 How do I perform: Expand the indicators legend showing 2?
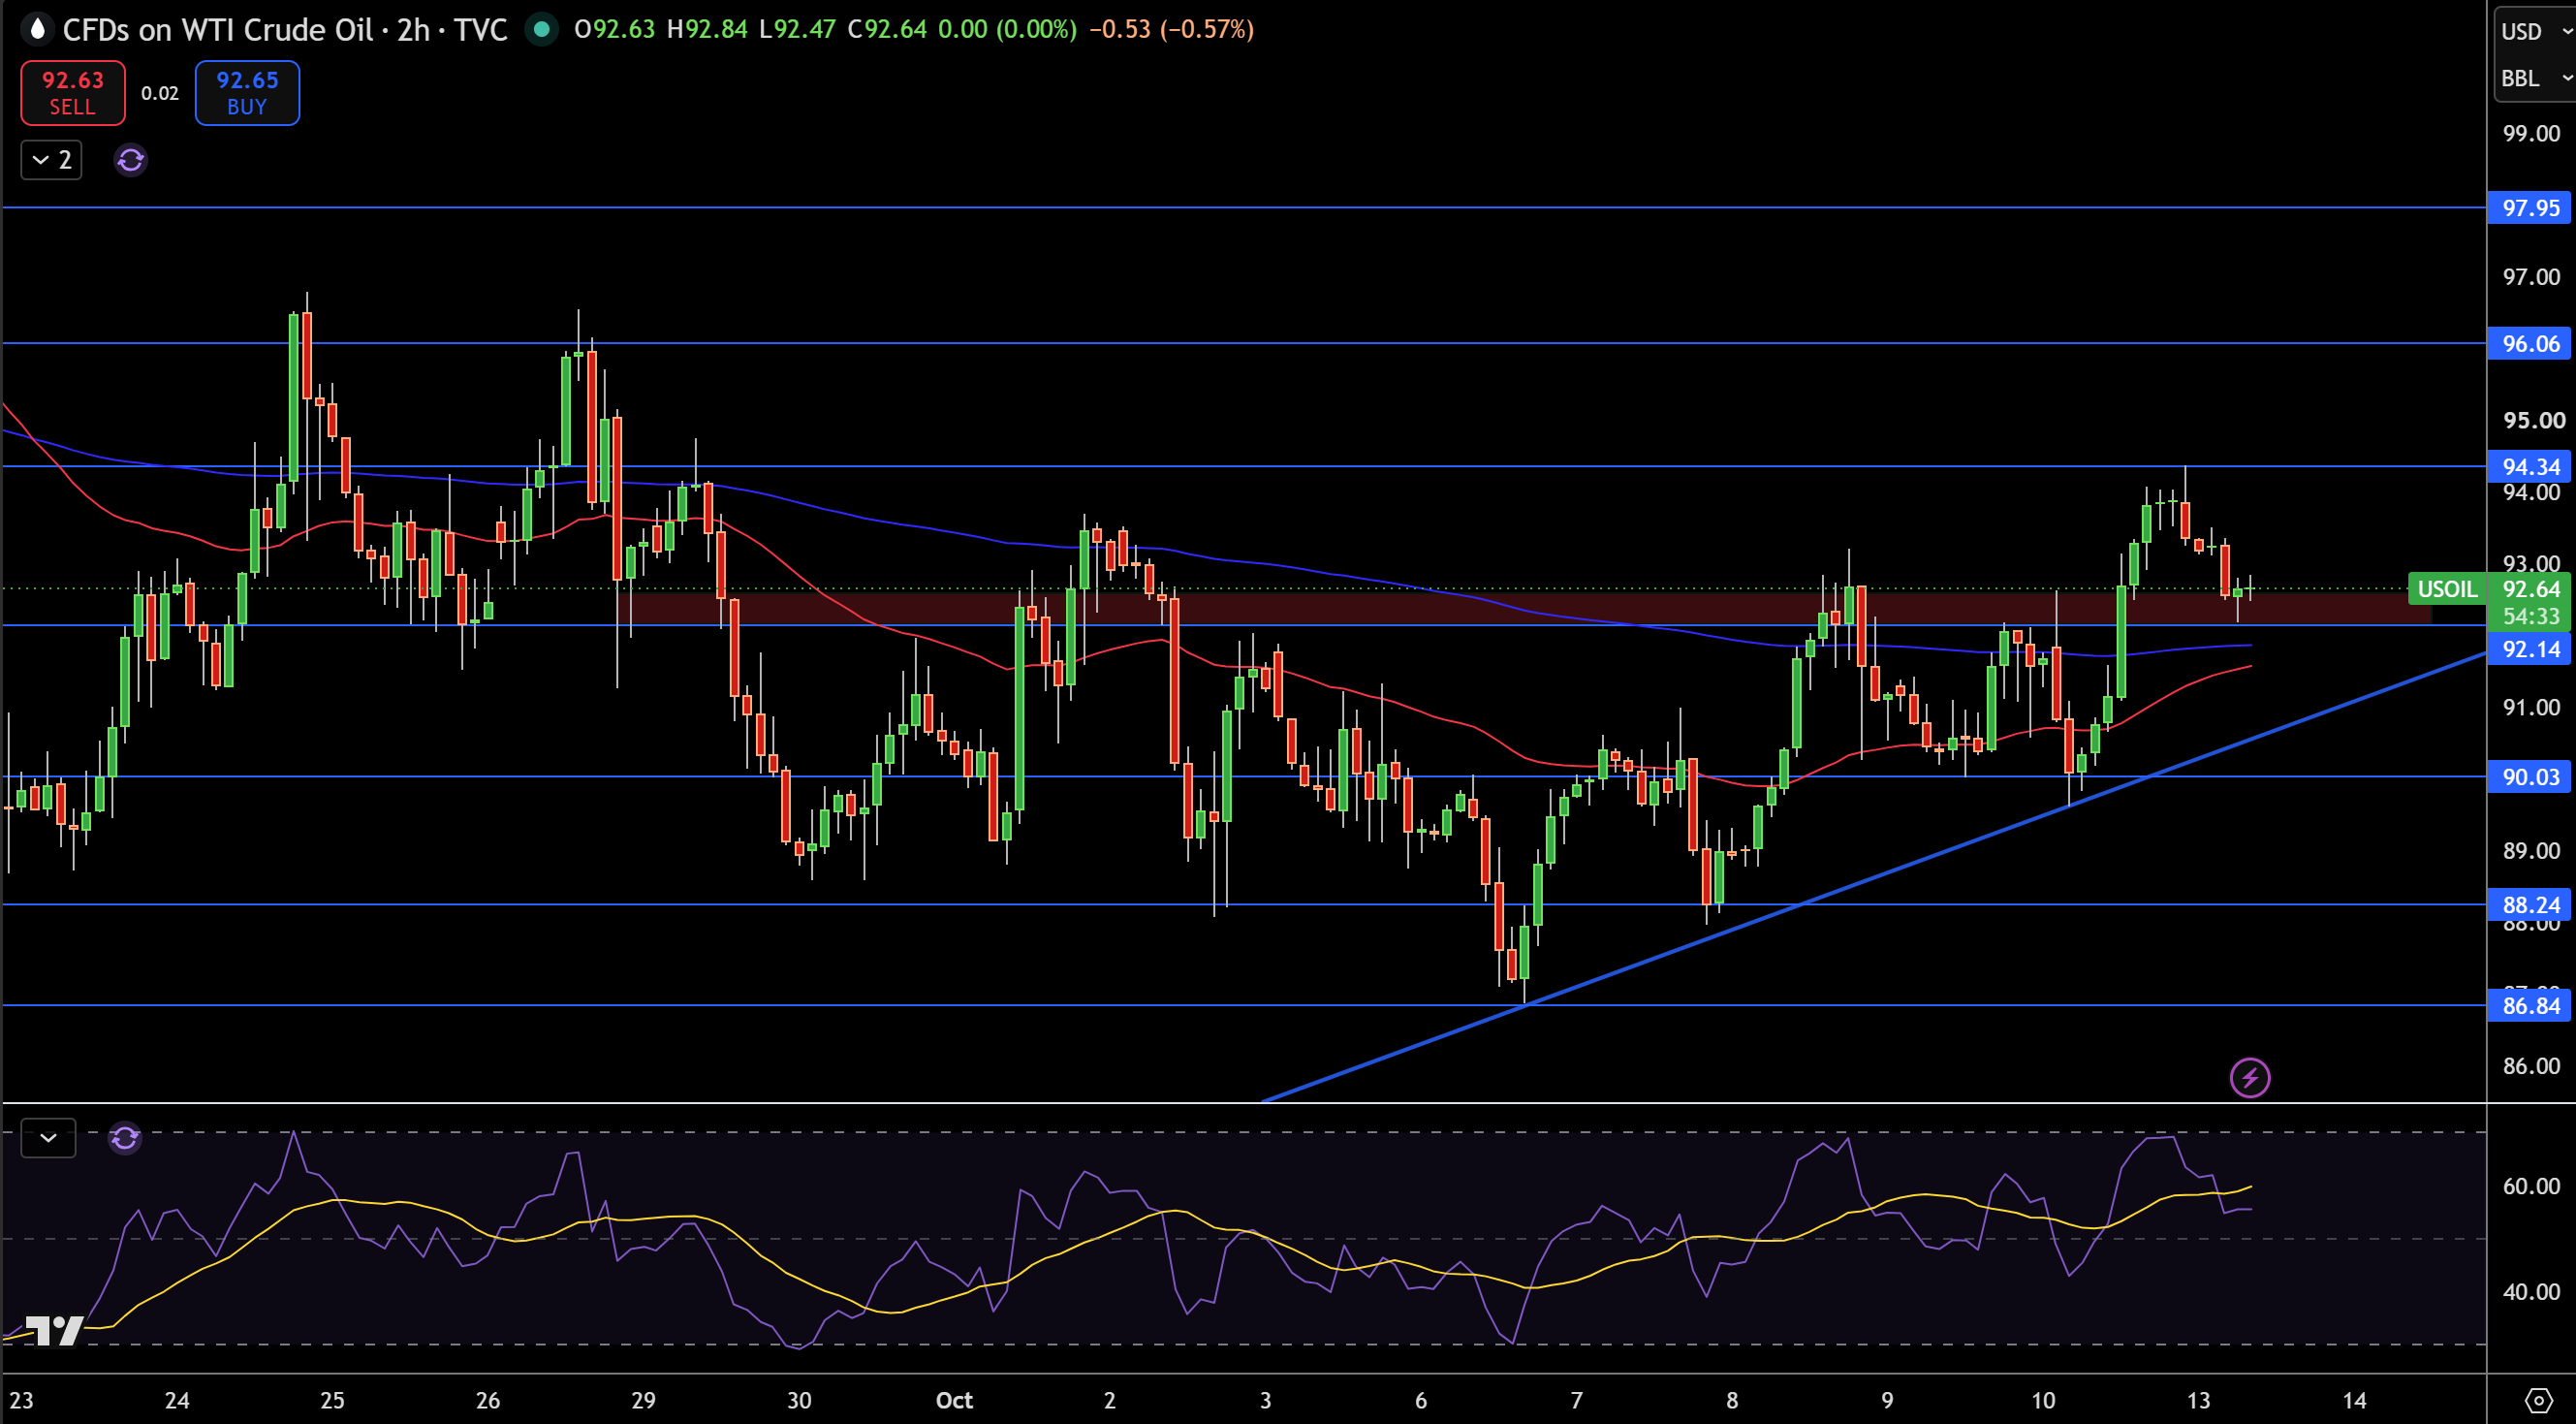[x=51, y=160]
